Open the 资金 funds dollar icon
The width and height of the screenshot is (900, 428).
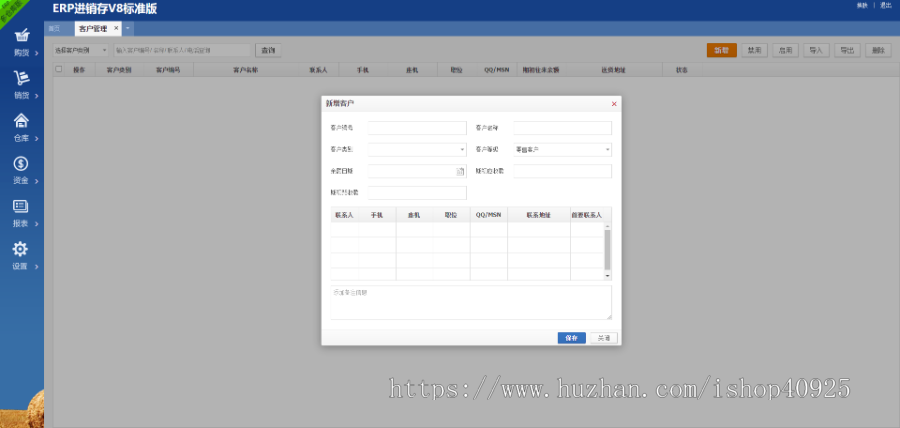pyautogui.click(x=21, y=164)
